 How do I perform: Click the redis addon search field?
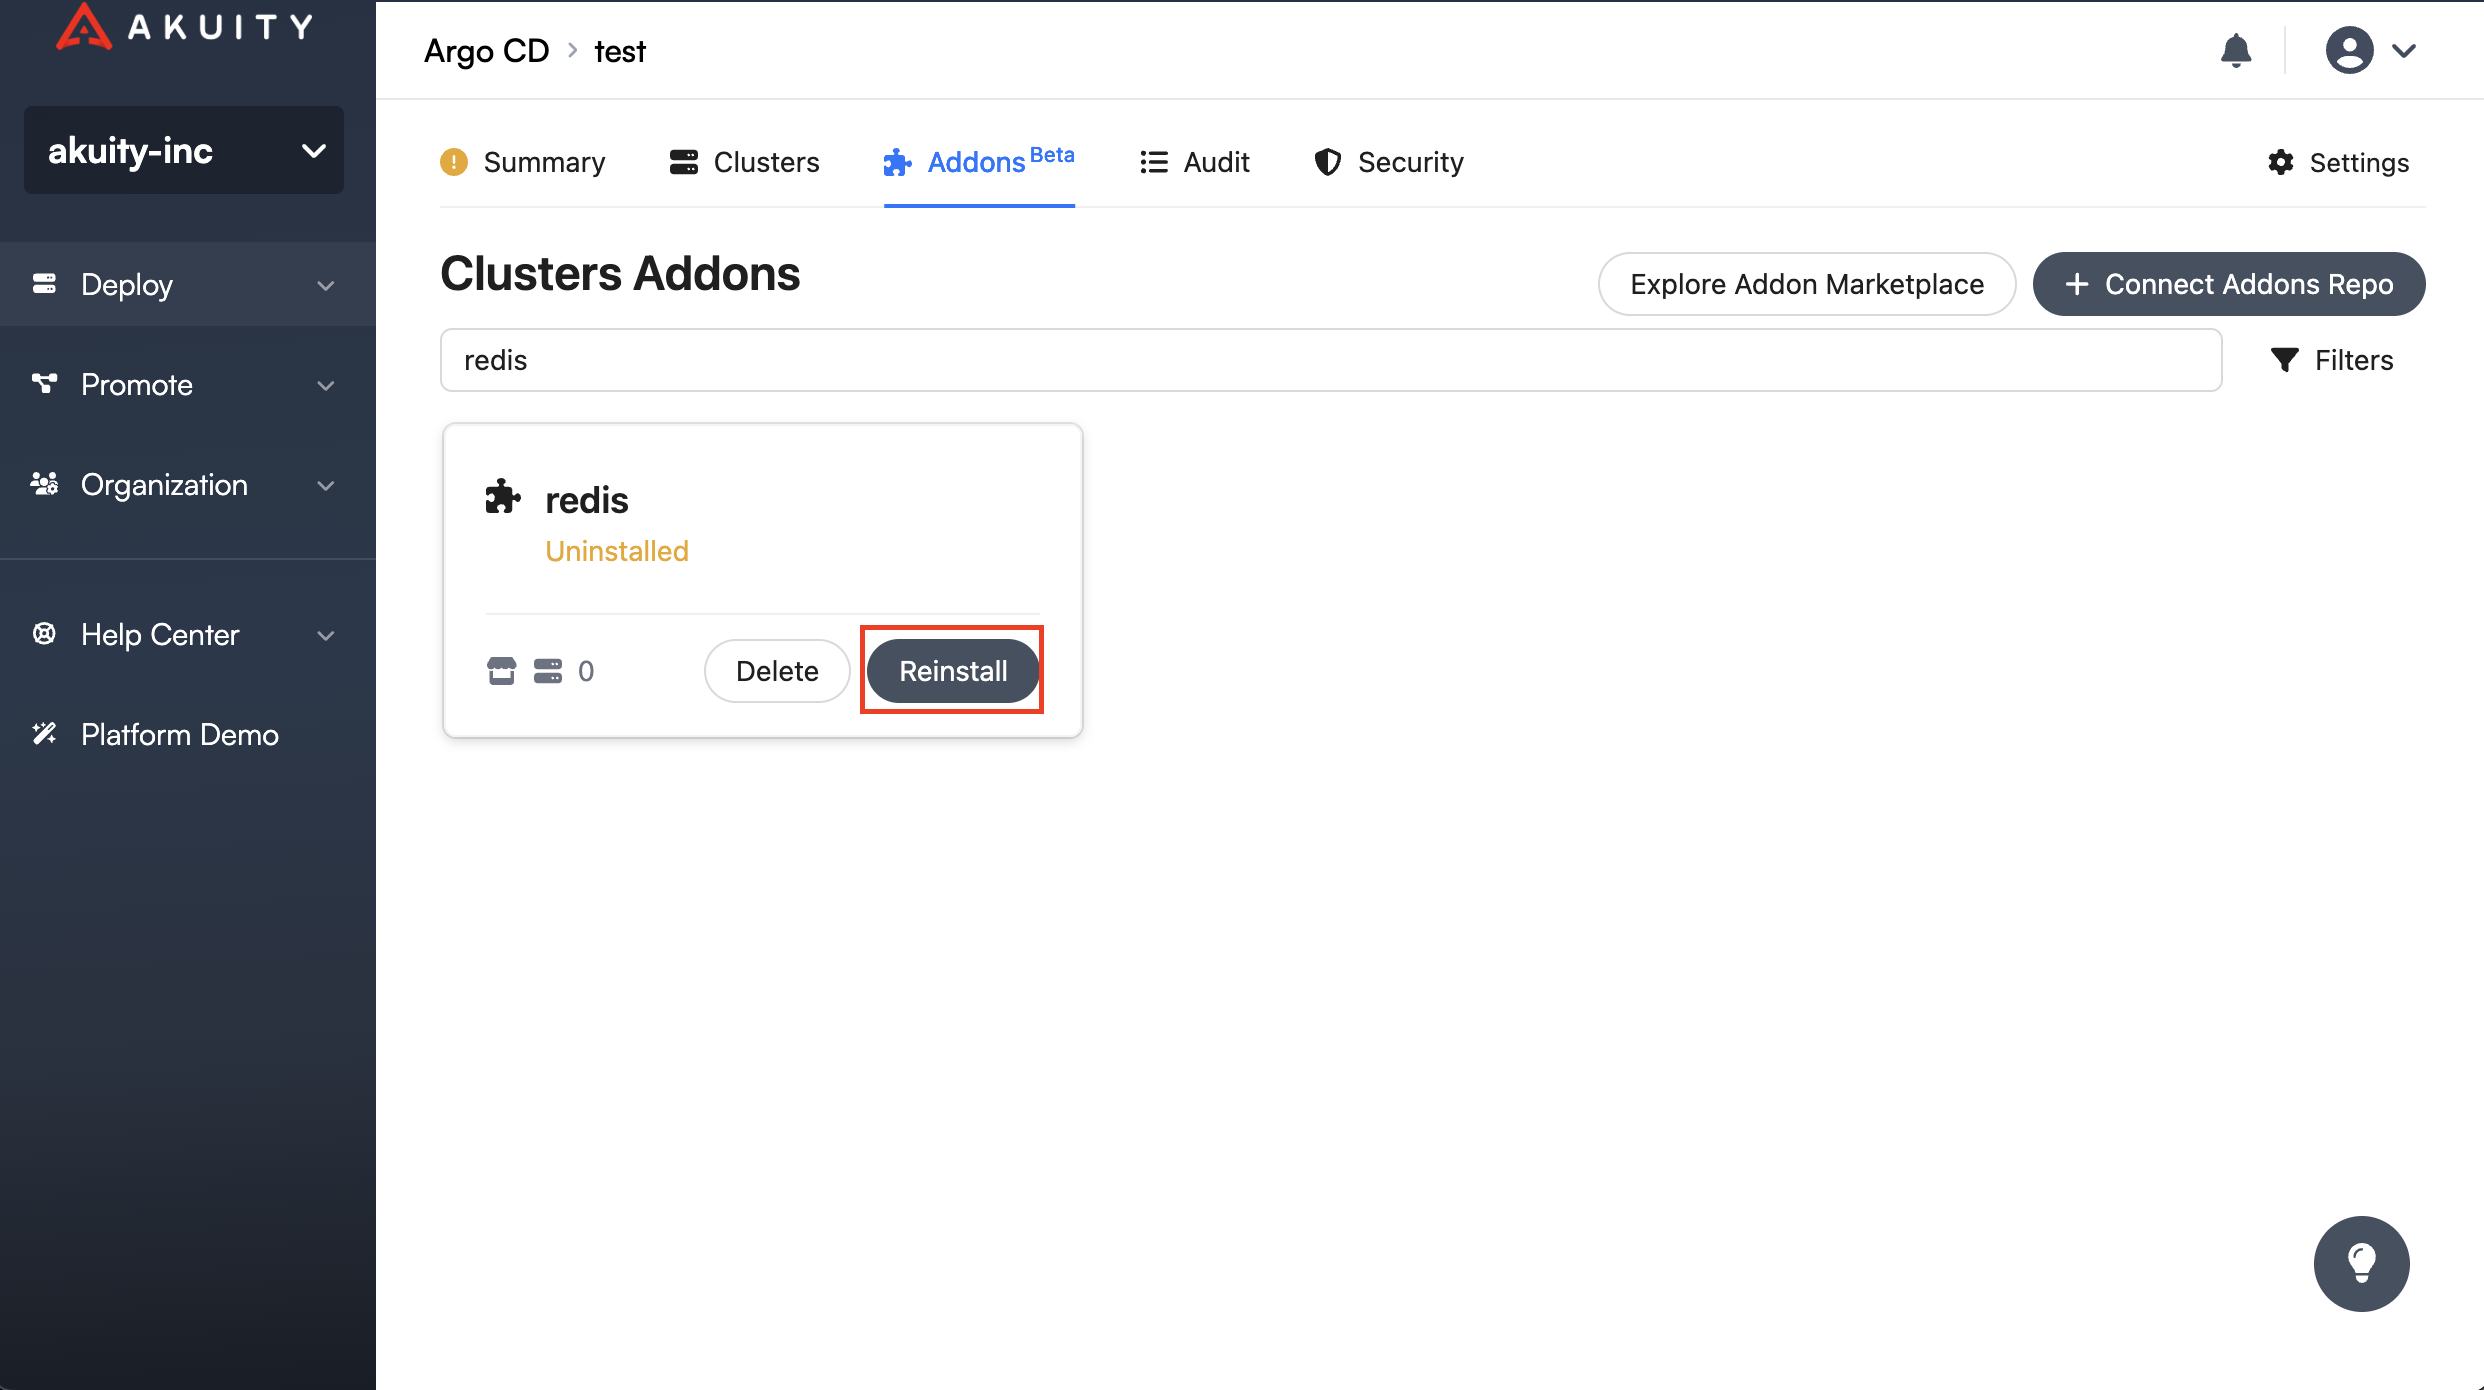click(x=1331, y=360)
